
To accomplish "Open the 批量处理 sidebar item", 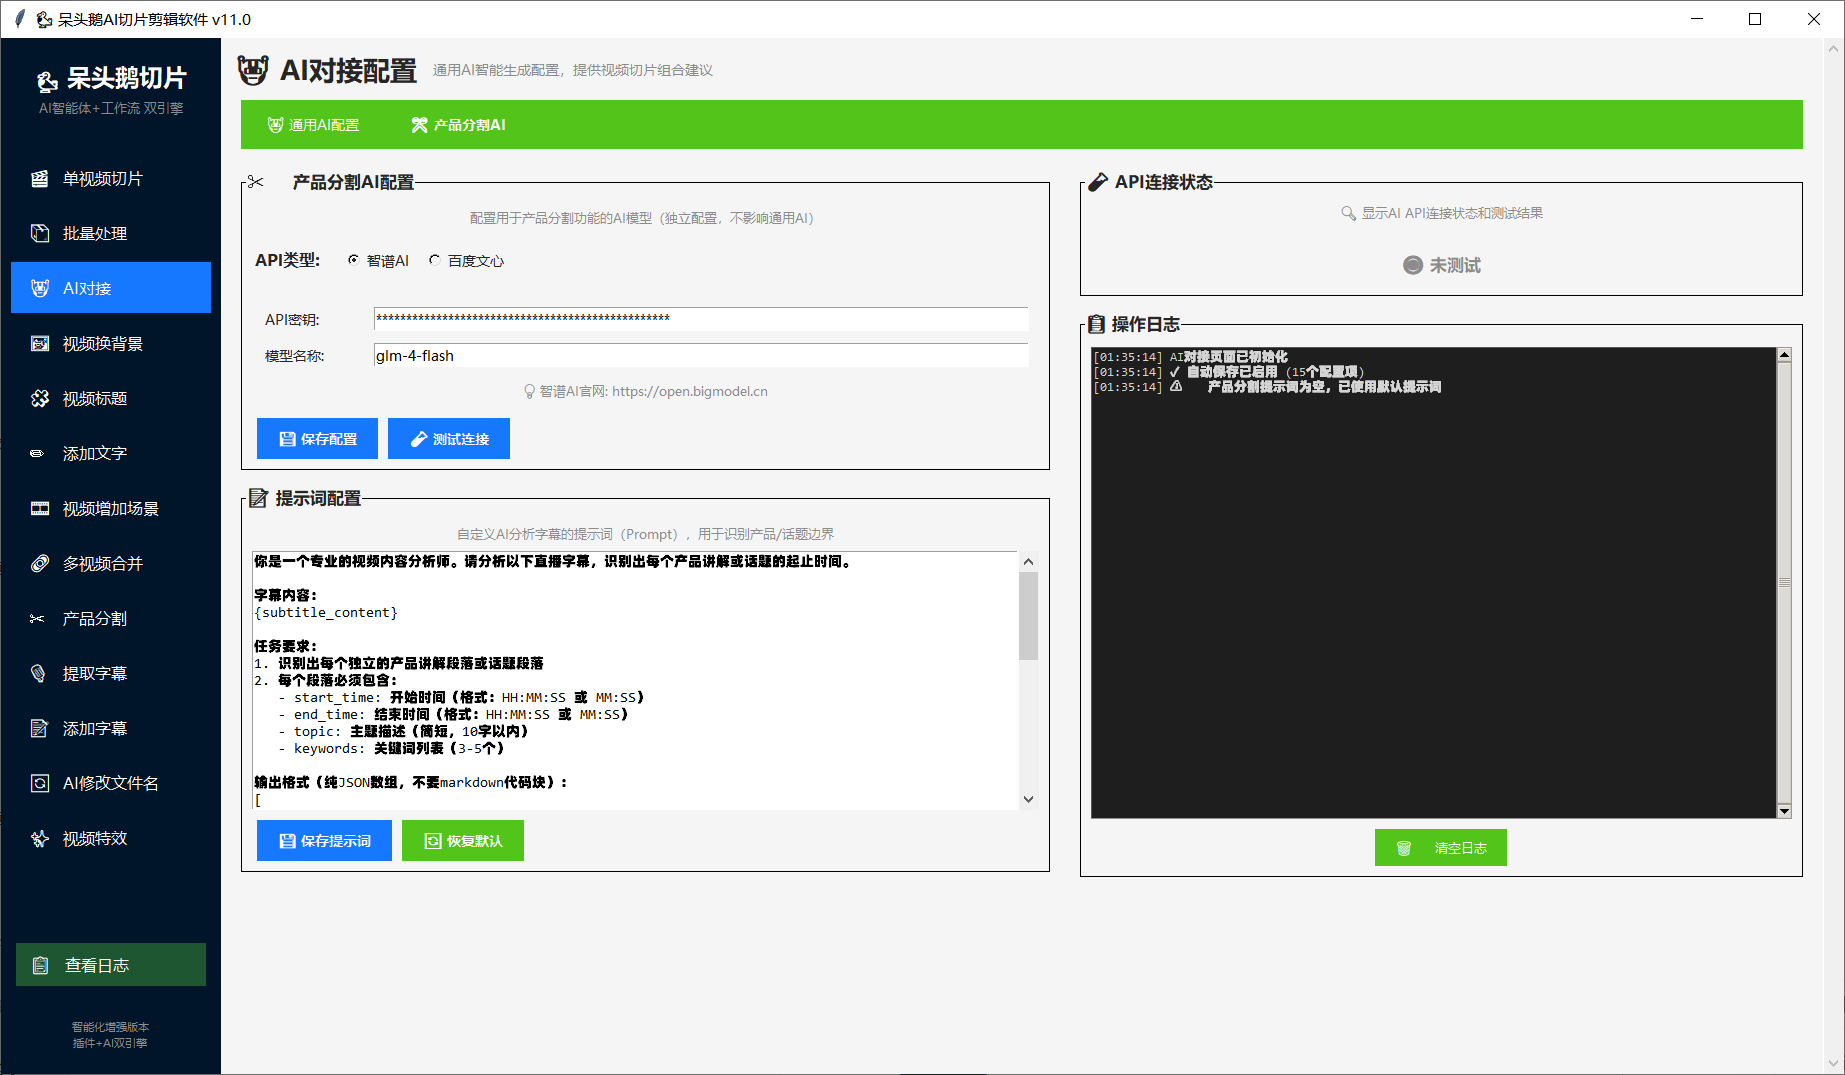I will pyautogui.click(x=94, y=234).
